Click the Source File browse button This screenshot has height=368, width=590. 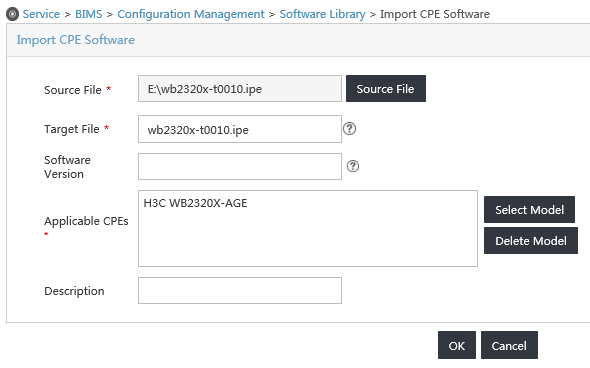pos(386,88)
